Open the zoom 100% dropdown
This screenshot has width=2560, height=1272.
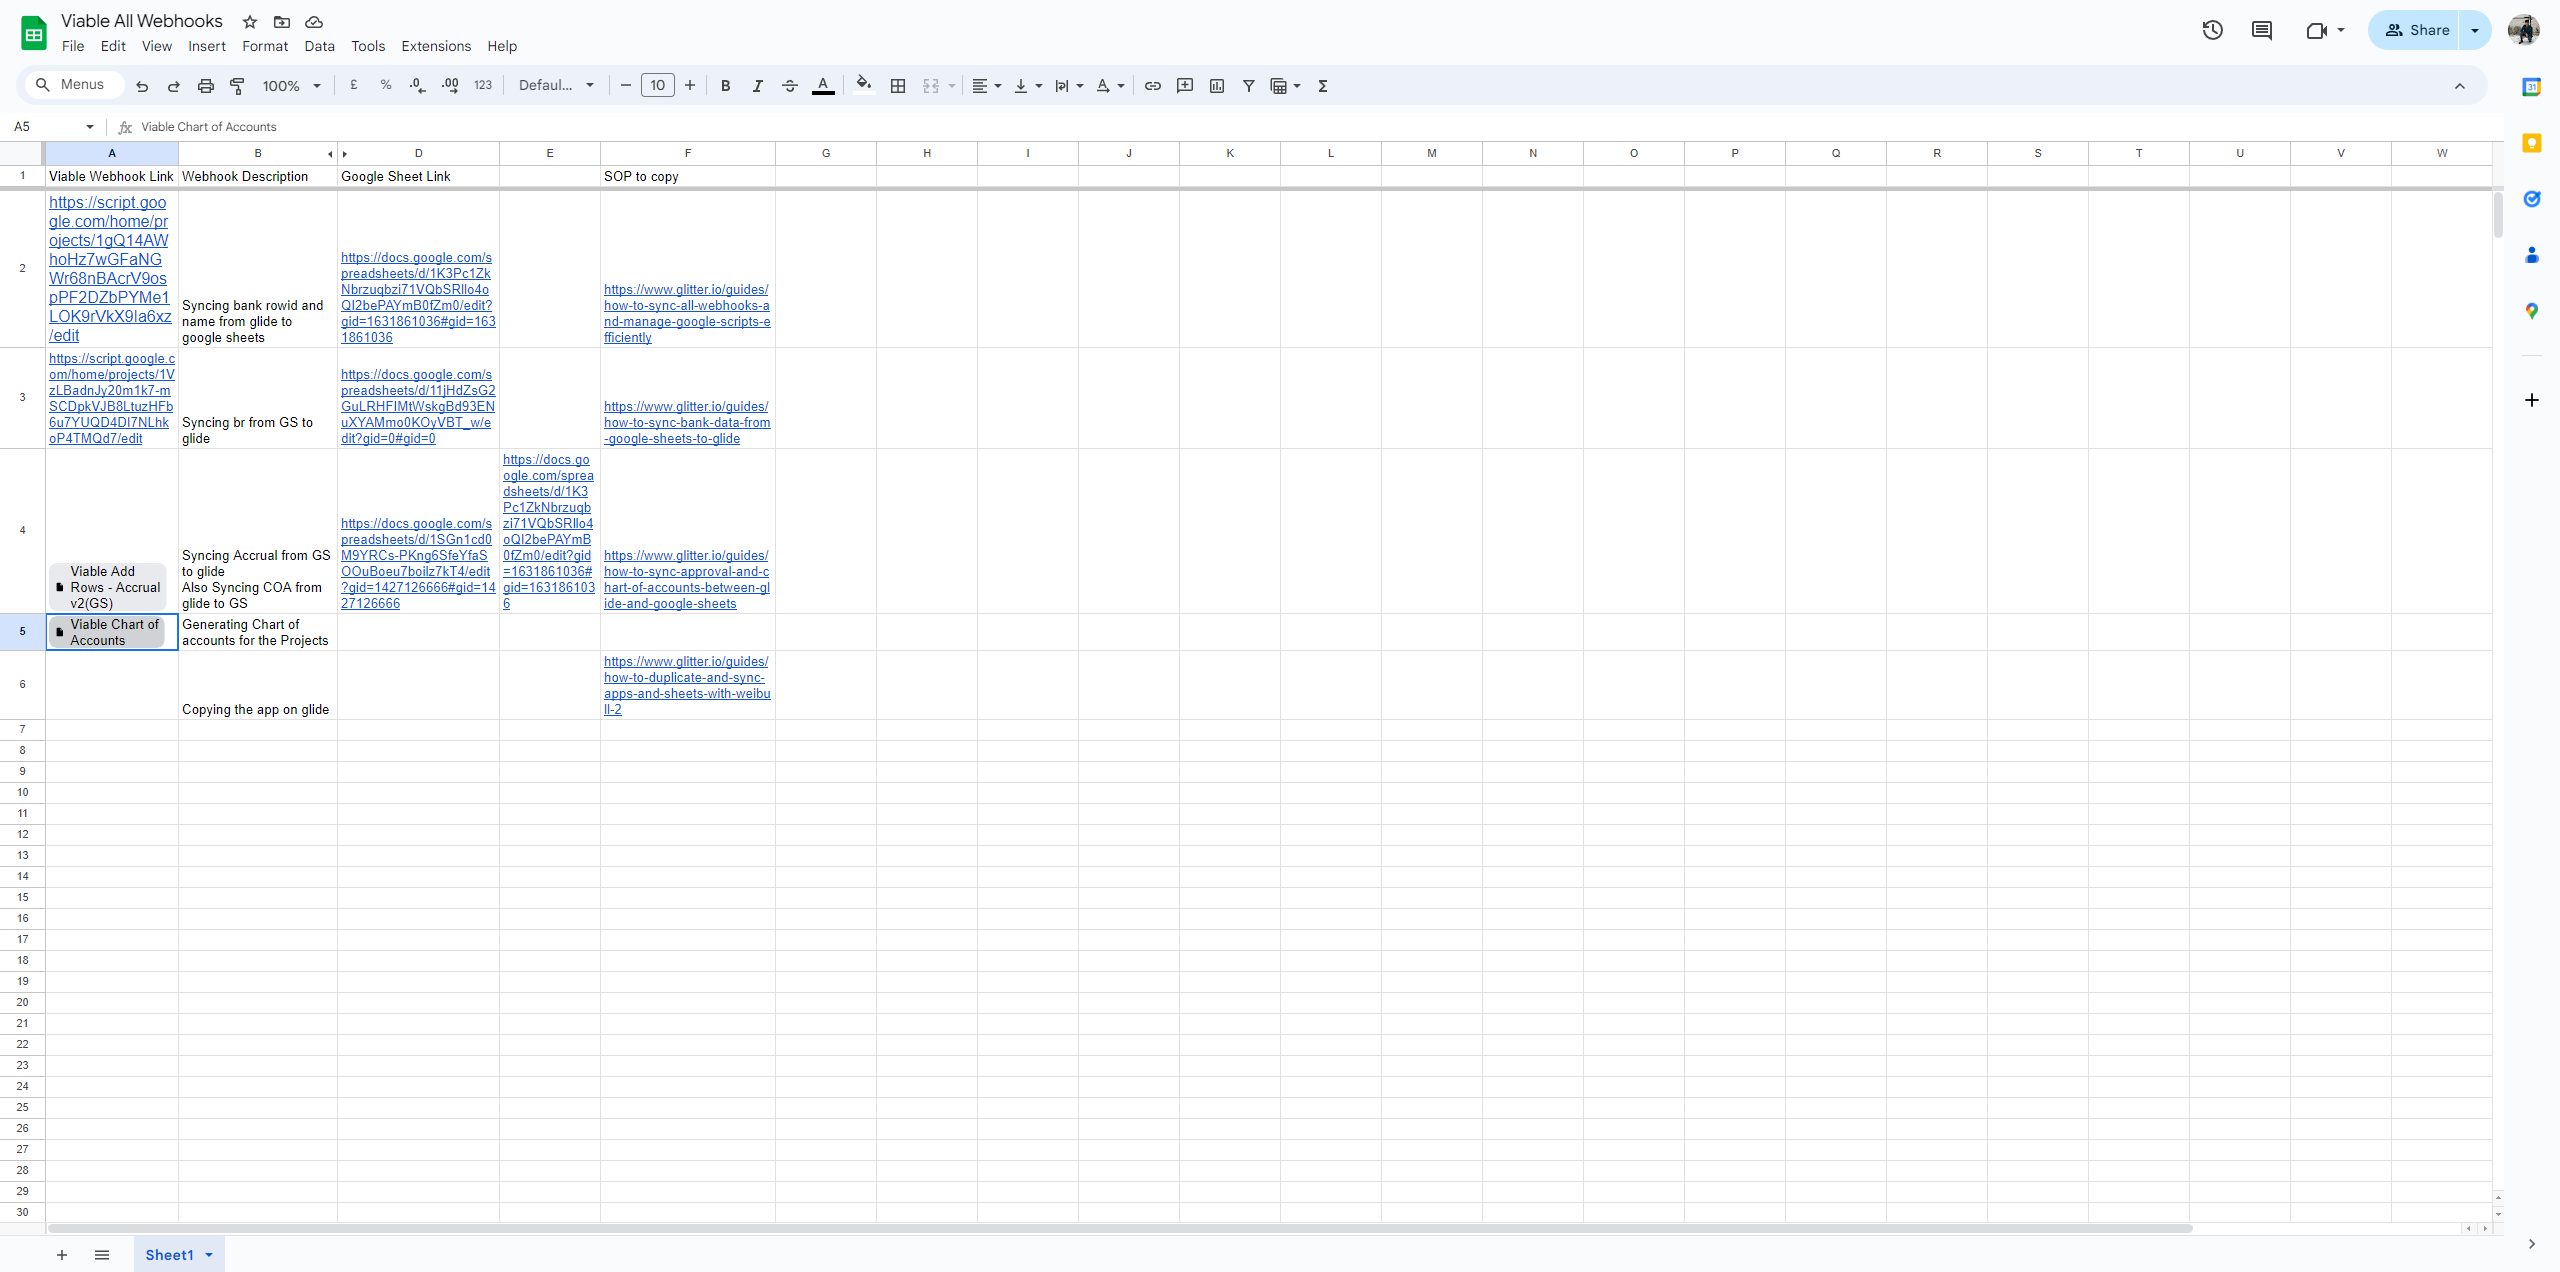click(x=291, y=86)
